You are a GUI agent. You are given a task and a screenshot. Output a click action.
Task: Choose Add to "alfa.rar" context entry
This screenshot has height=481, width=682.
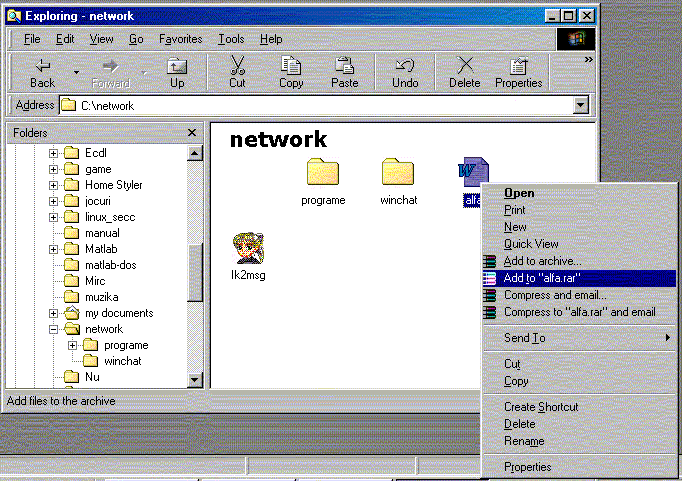(x=542, y=278)
